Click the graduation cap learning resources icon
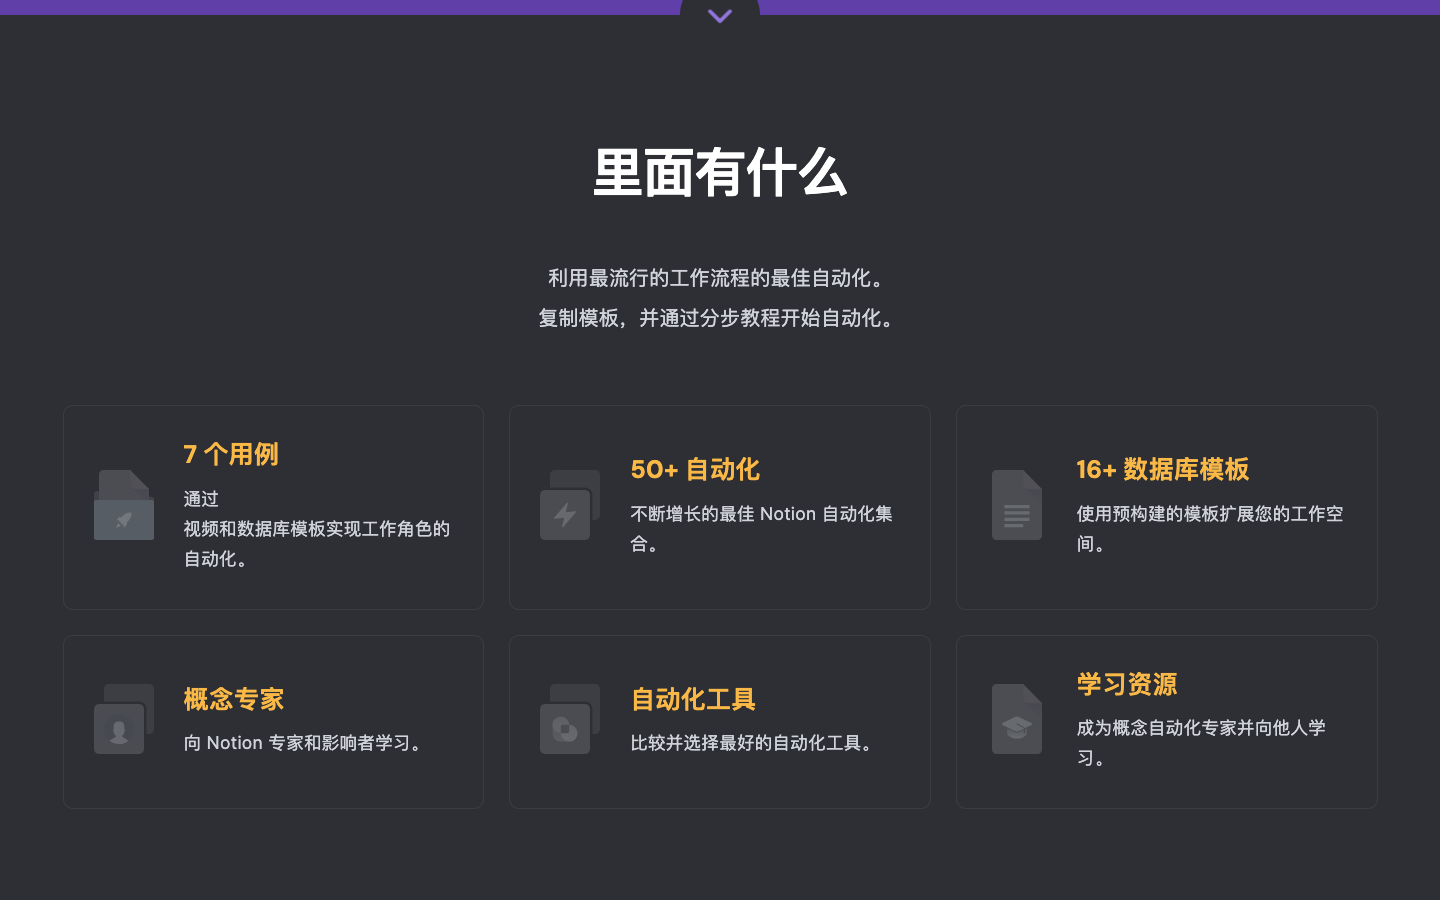The width and height of the screenshot is (1440, 900). (x=1016, y=720)
